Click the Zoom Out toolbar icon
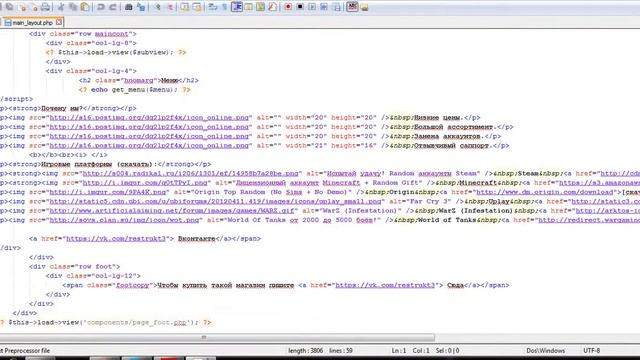This screenshot has height=360, width=640. [170, 7]
